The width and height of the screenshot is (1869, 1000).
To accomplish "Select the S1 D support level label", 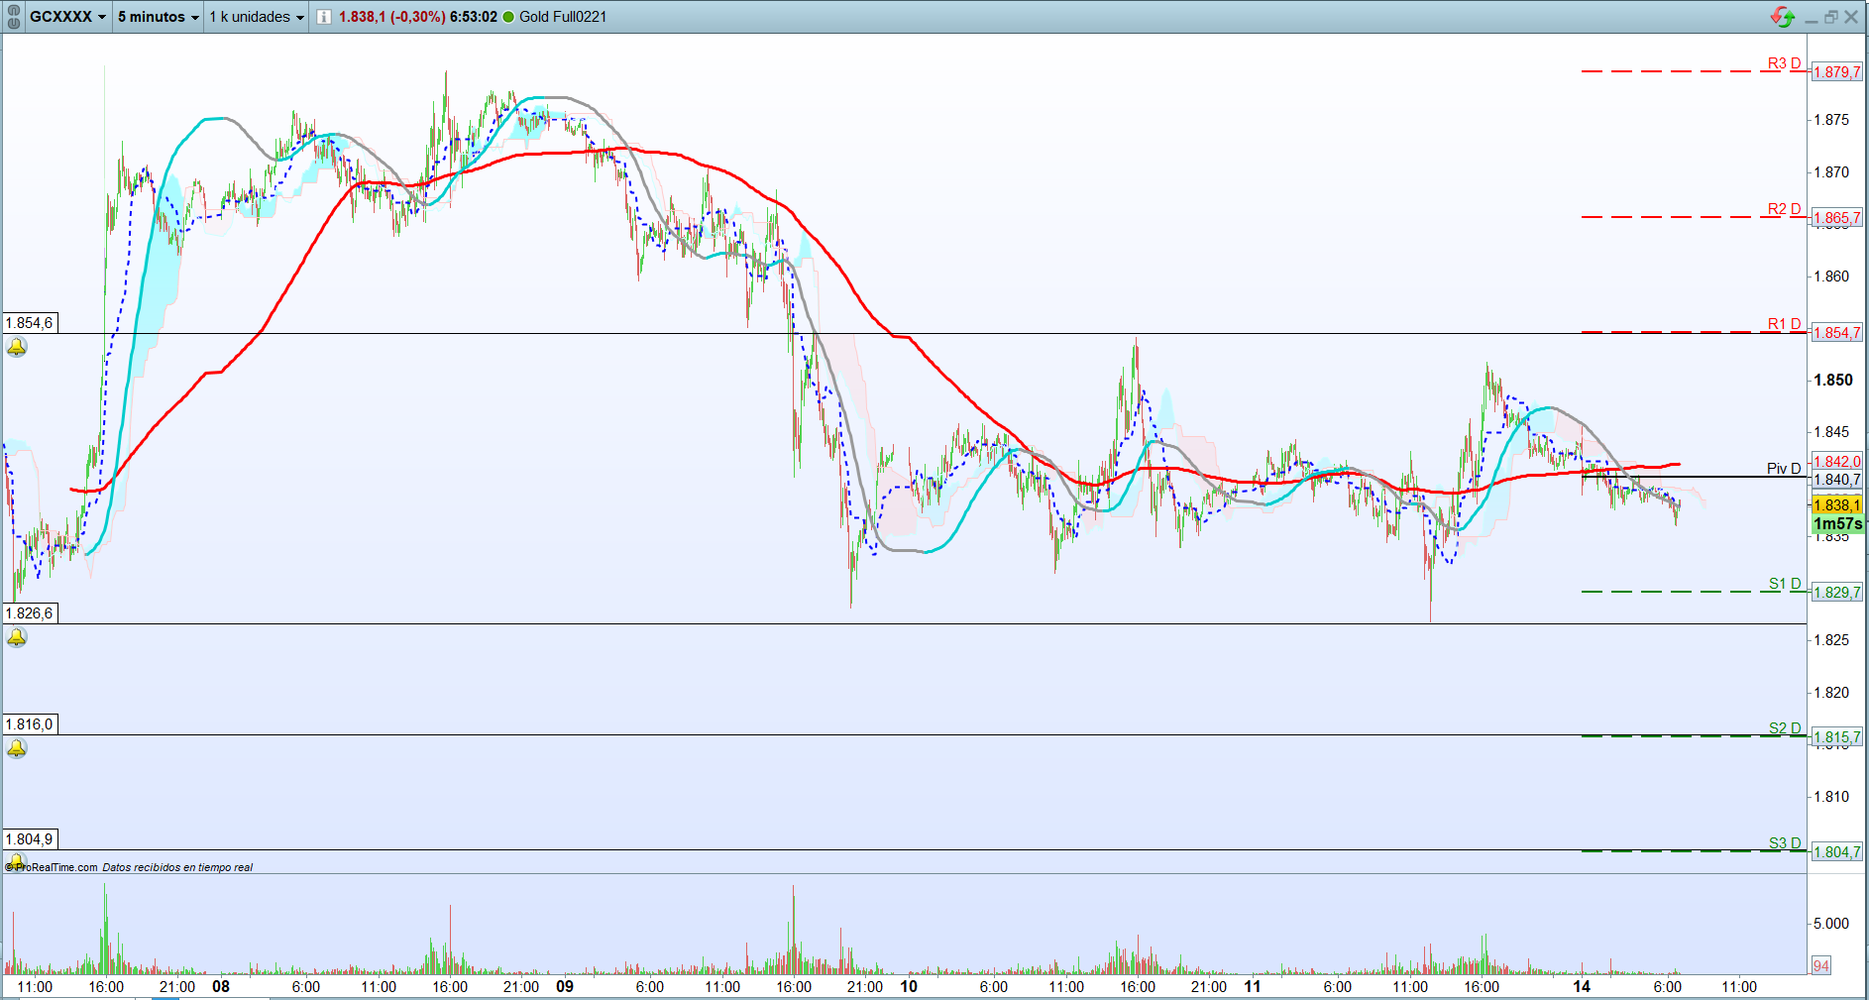I will point(1784,584).
